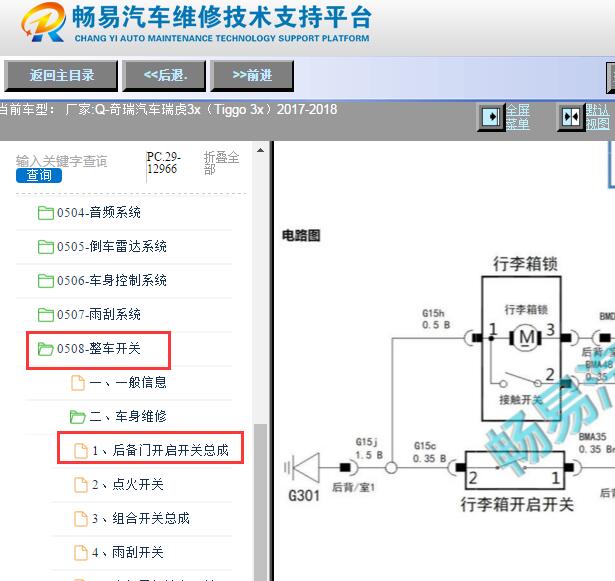The height and width of the screenshot is (581, 615).
Task: Click the Chang Yi platform logo
Action: click(x=43, y=22)
